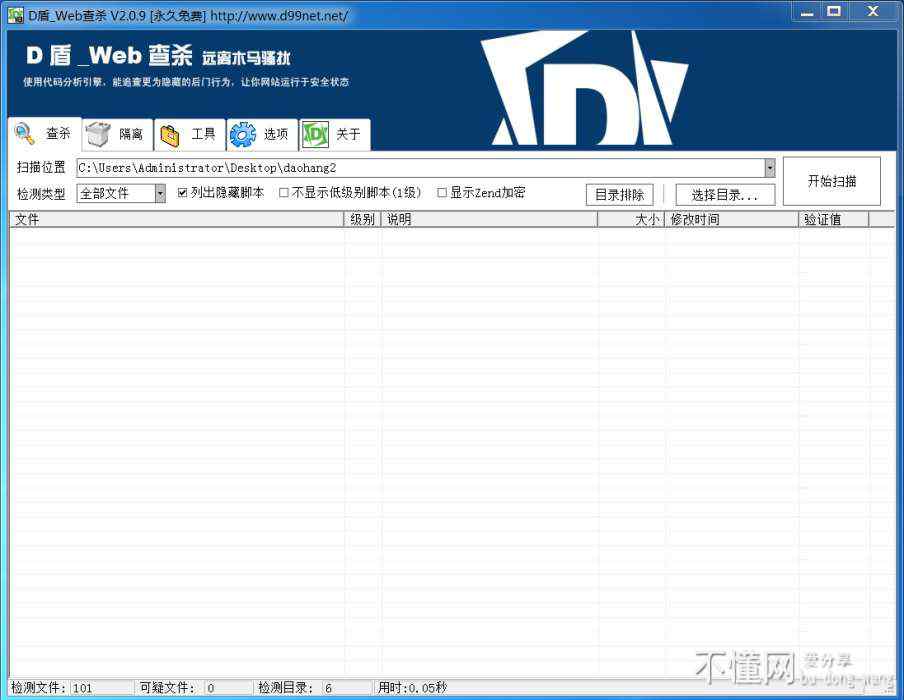Sort by the 文件 column header
This screenshot has height=700, width=904.
click(x=176, y=219)
